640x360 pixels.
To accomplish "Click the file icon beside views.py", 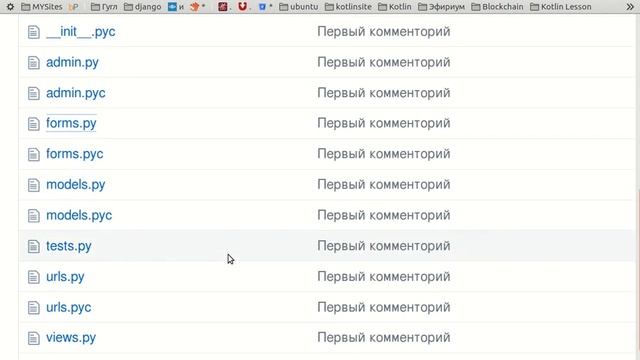I will coord(33,338).
